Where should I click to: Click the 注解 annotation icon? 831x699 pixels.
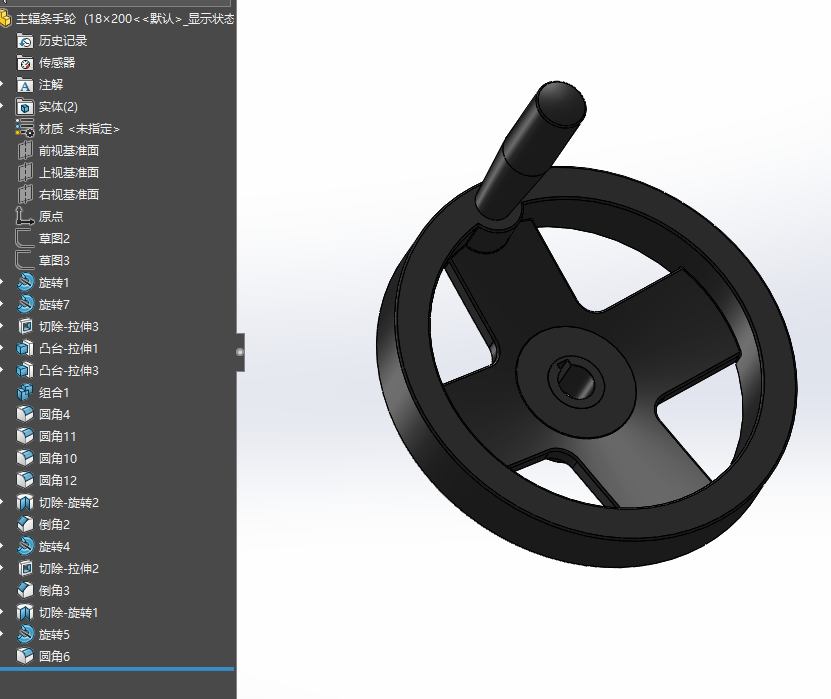tap(24, 85)
